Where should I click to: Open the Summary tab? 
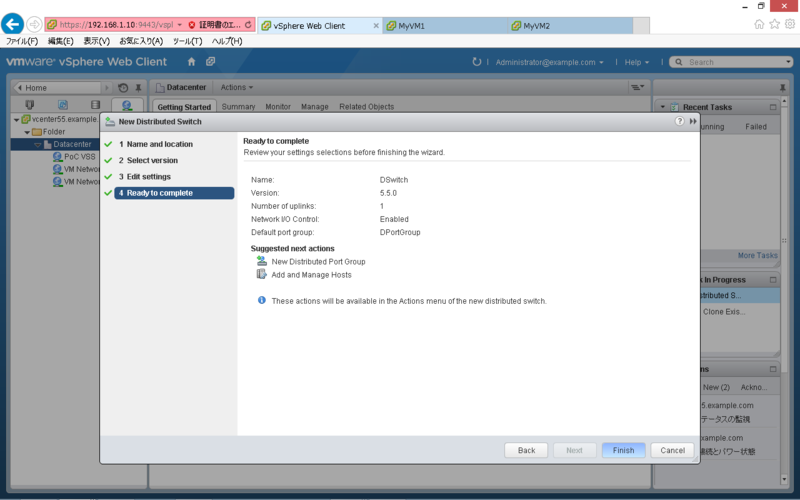click(238, 107)
